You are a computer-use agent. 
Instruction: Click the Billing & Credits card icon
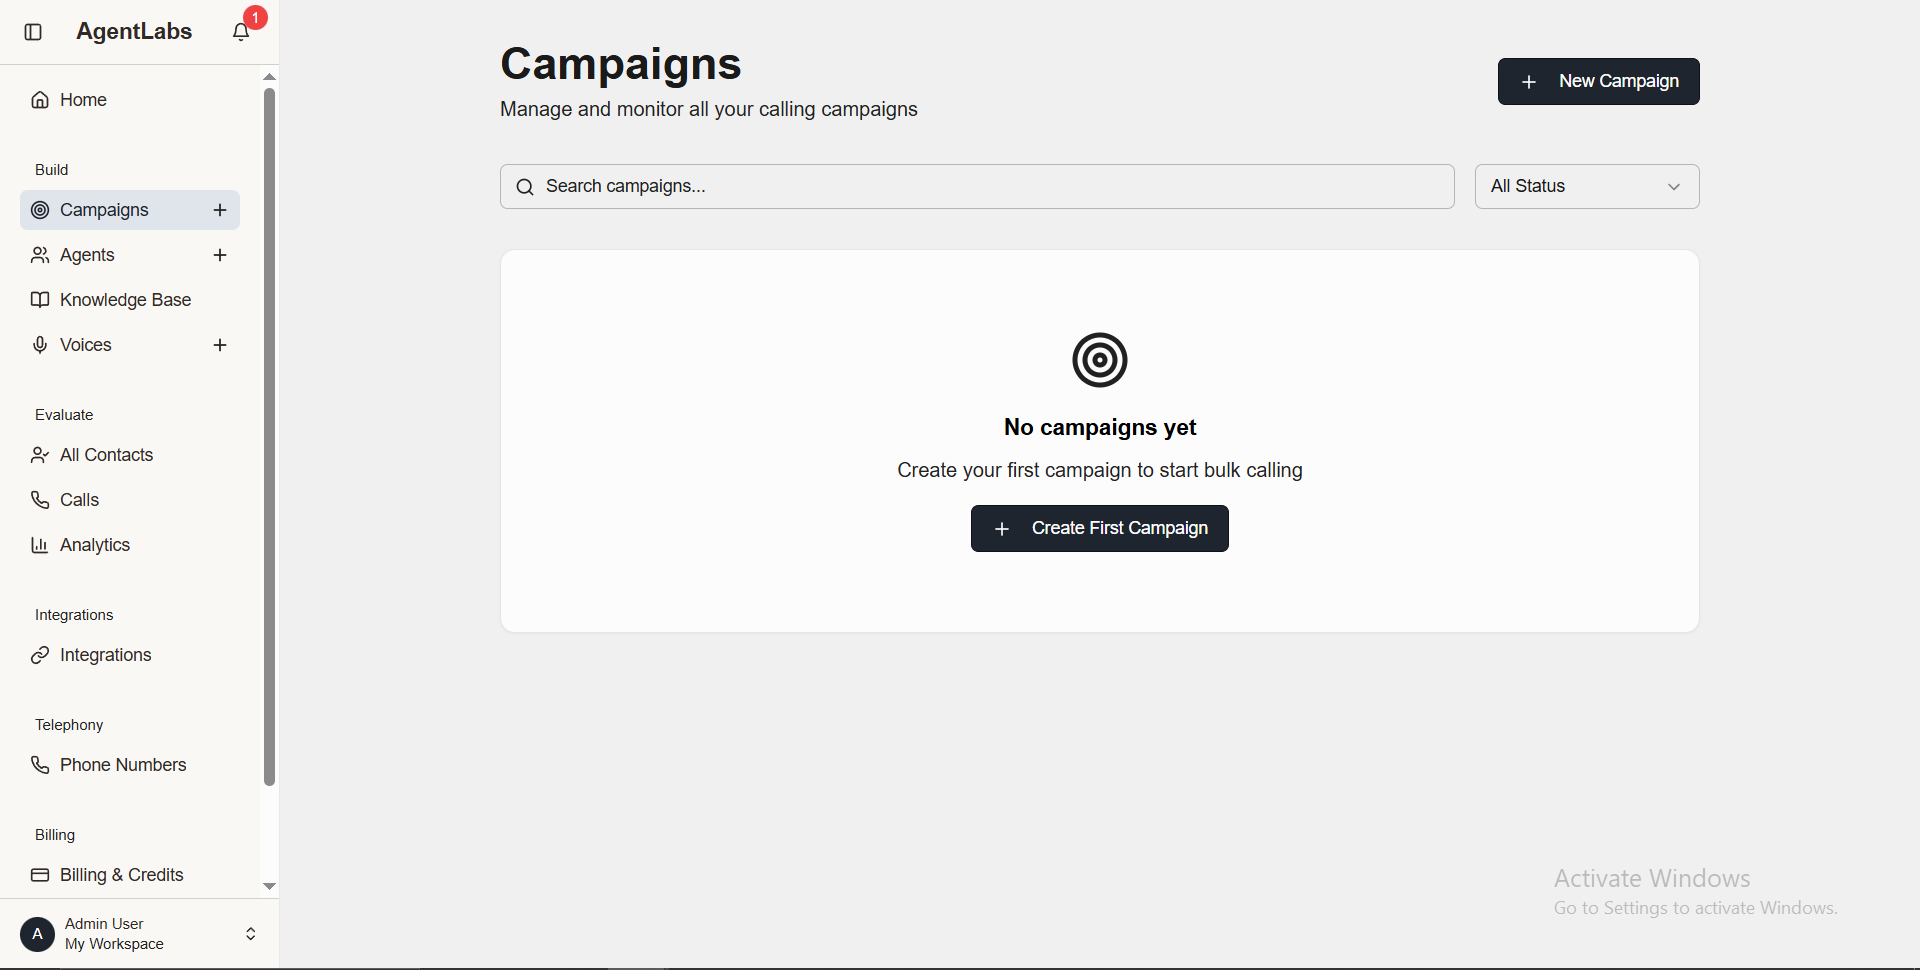click(x=40, y=875)
